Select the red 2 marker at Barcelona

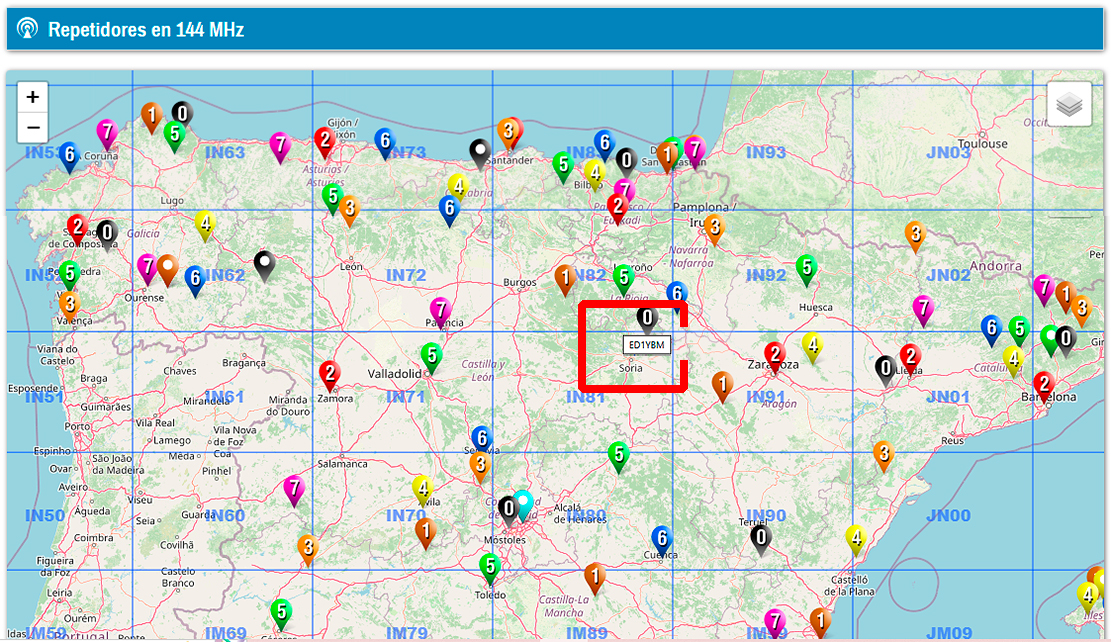point(1043,386)
